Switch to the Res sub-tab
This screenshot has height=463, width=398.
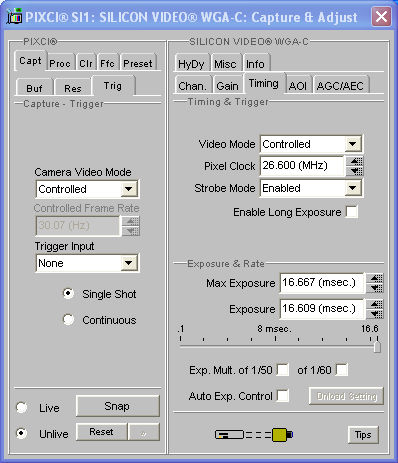pyautogui.click(x=73, y=88)
